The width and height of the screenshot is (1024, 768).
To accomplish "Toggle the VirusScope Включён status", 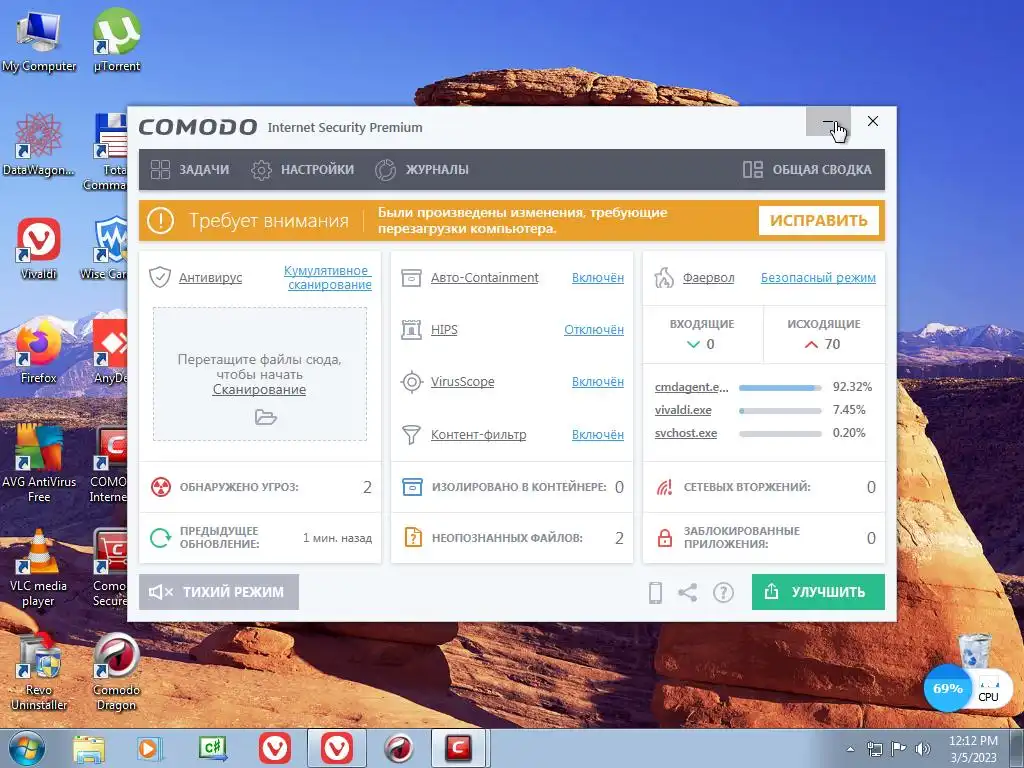I will 598,382.
